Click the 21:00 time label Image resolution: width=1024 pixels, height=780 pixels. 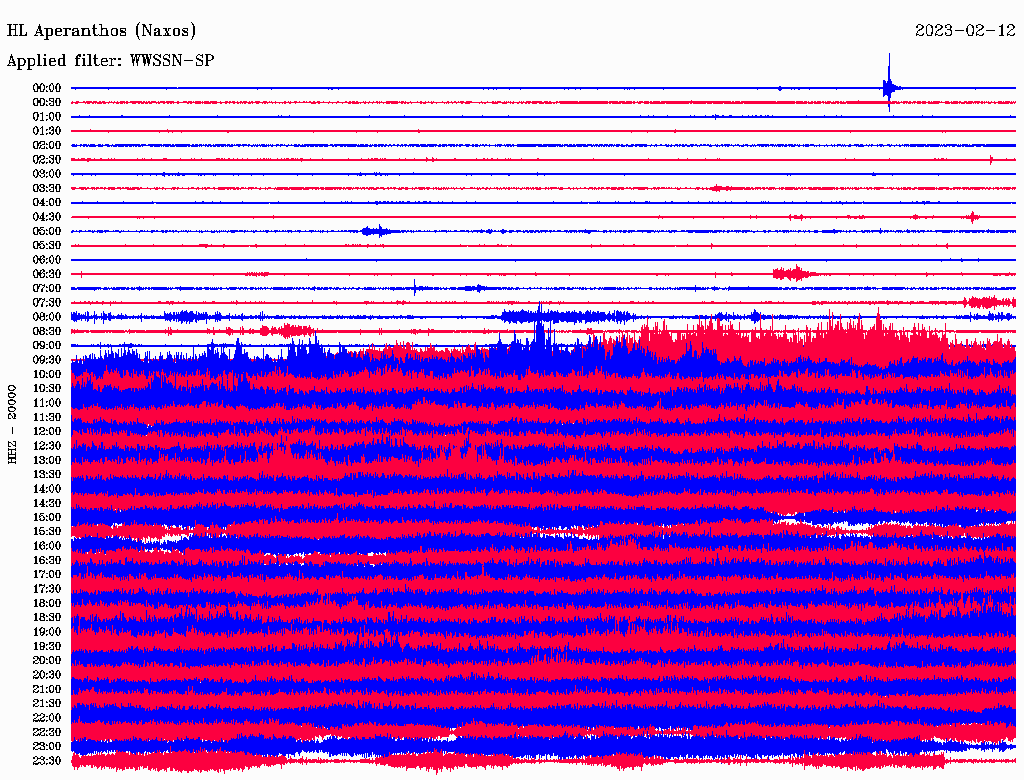47,689
